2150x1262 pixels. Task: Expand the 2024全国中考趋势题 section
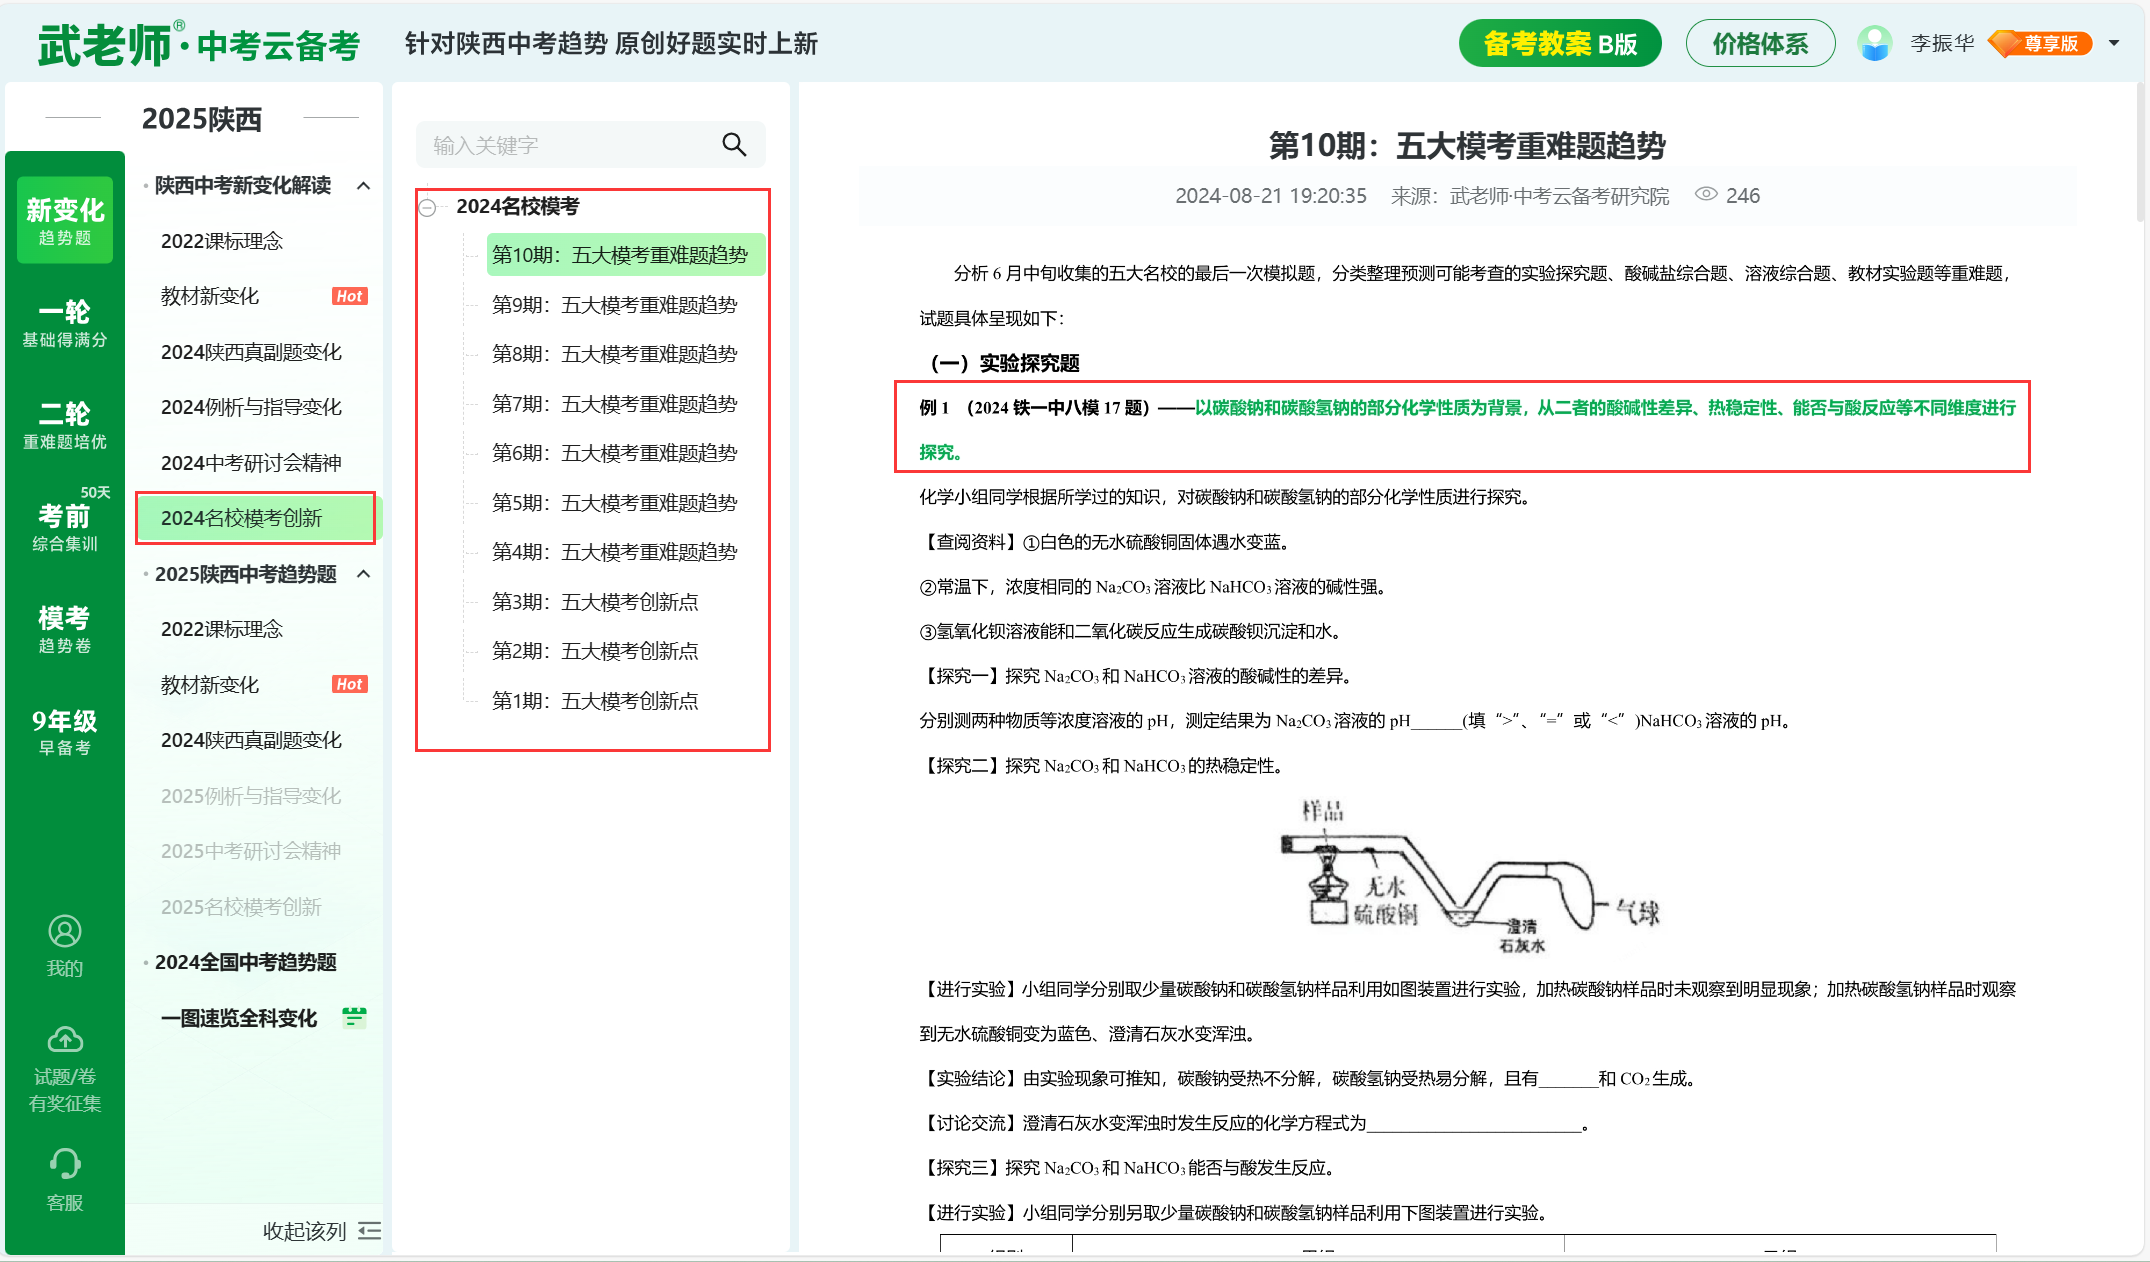[246, 962]
